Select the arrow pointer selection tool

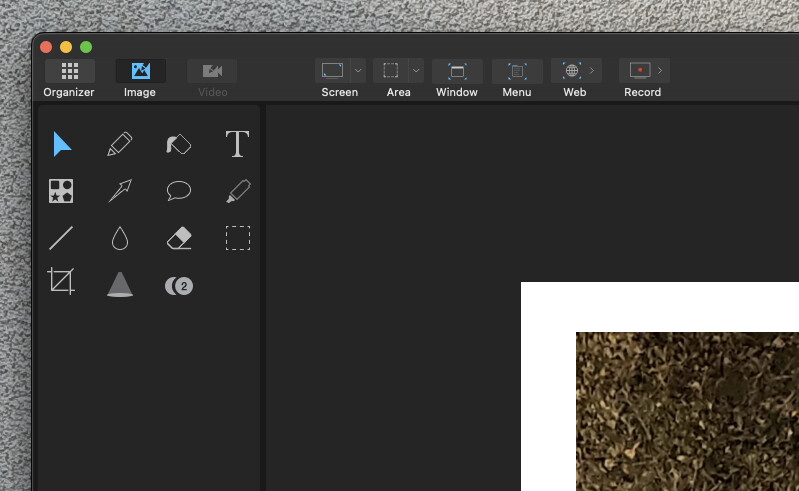62,144
